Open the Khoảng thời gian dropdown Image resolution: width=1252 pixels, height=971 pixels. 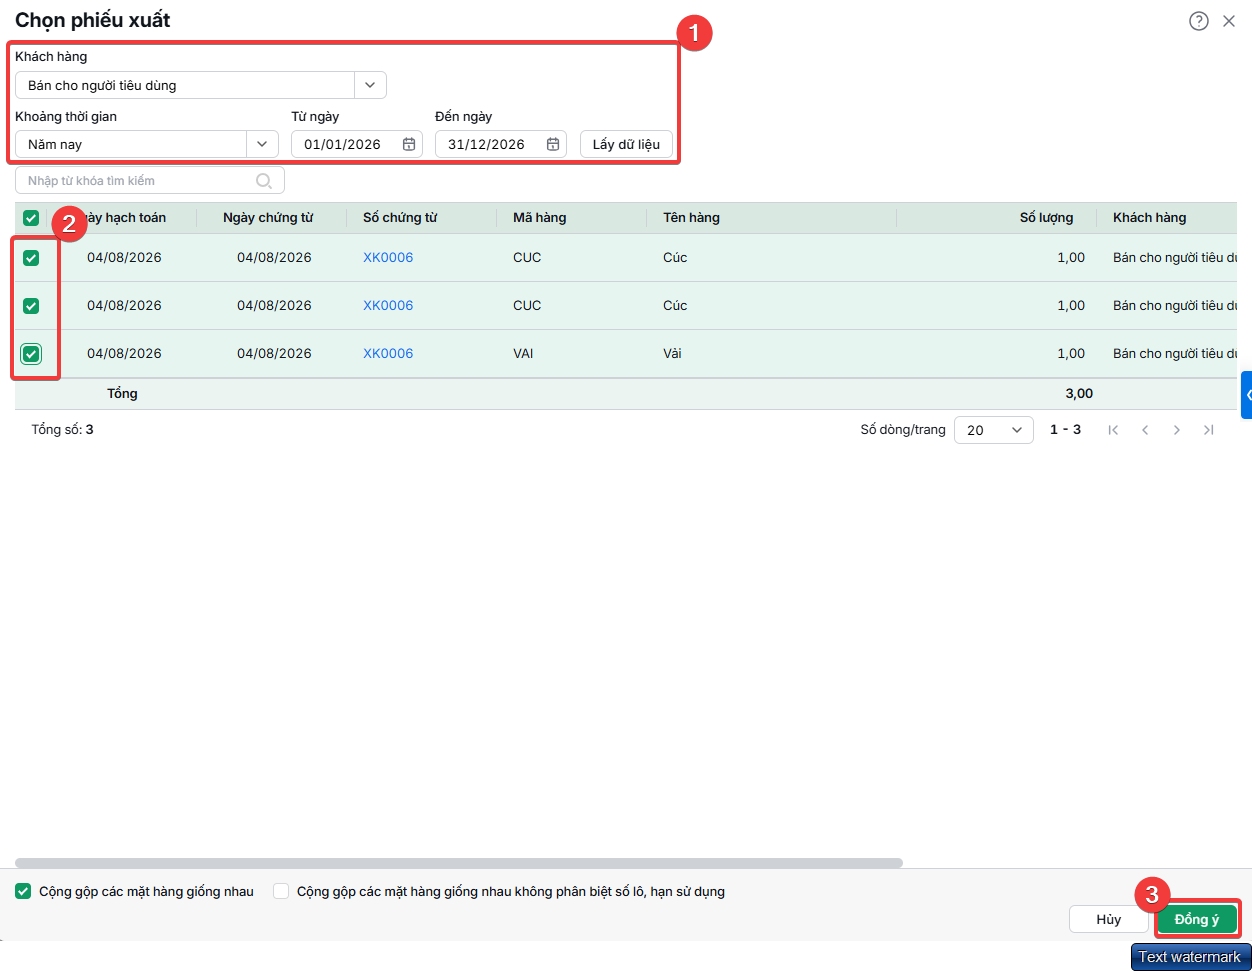262,144
